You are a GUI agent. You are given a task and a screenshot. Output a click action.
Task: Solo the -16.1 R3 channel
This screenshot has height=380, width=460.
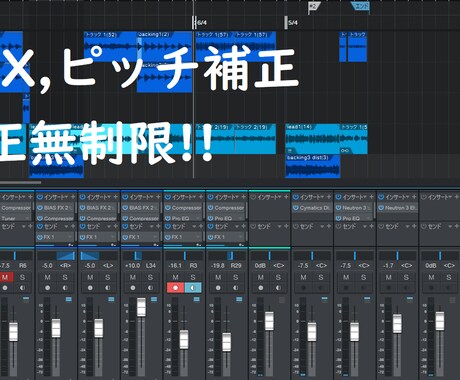(193, 277)
